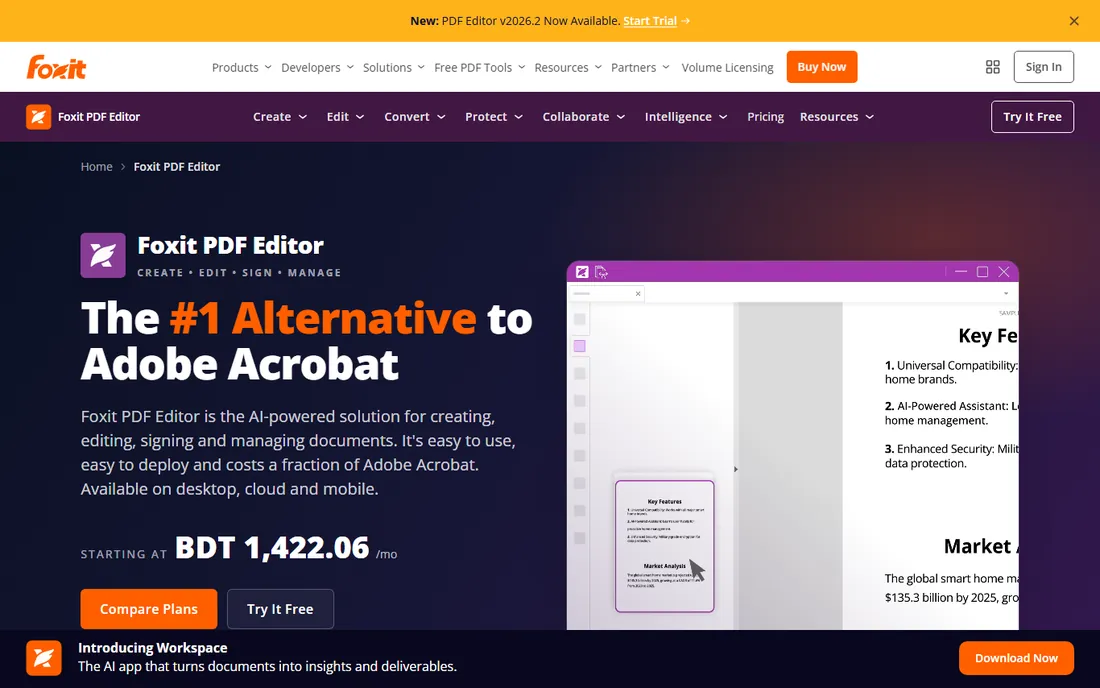Viewport: 1100px width, 688px height.
Task: Close the tab in preview window
Action: point(638,294)
